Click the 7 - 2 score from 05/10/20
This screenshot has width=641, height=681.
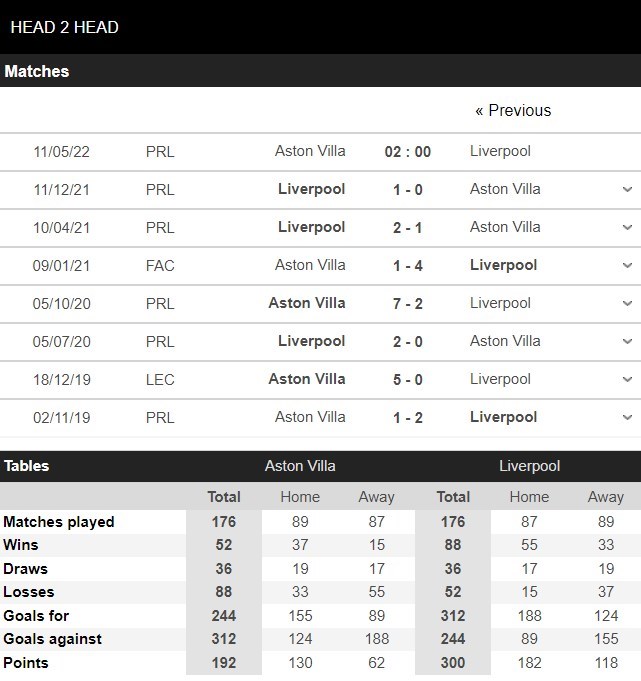(x=407, y=303)
